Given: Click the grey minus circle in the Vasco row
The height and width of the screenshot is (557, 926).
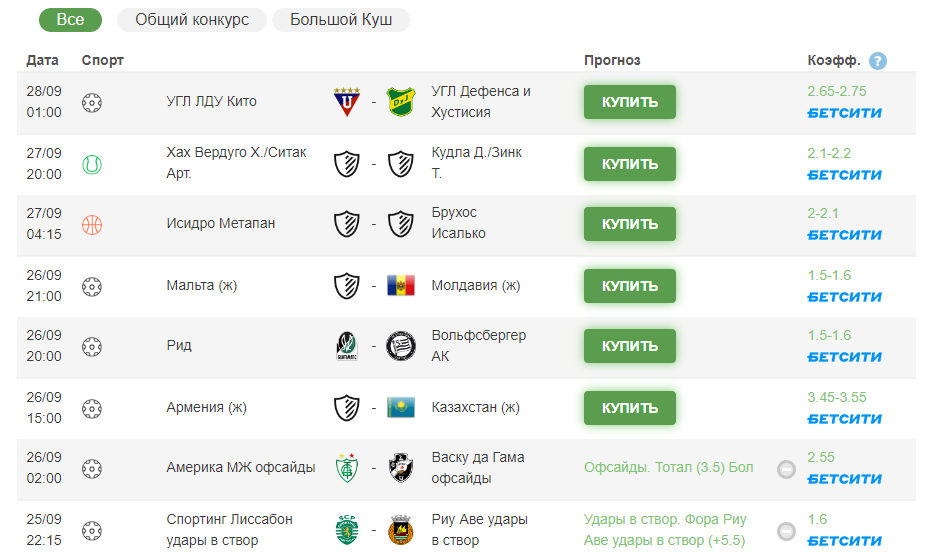Looking at the screenshot, I should point(786,470).
